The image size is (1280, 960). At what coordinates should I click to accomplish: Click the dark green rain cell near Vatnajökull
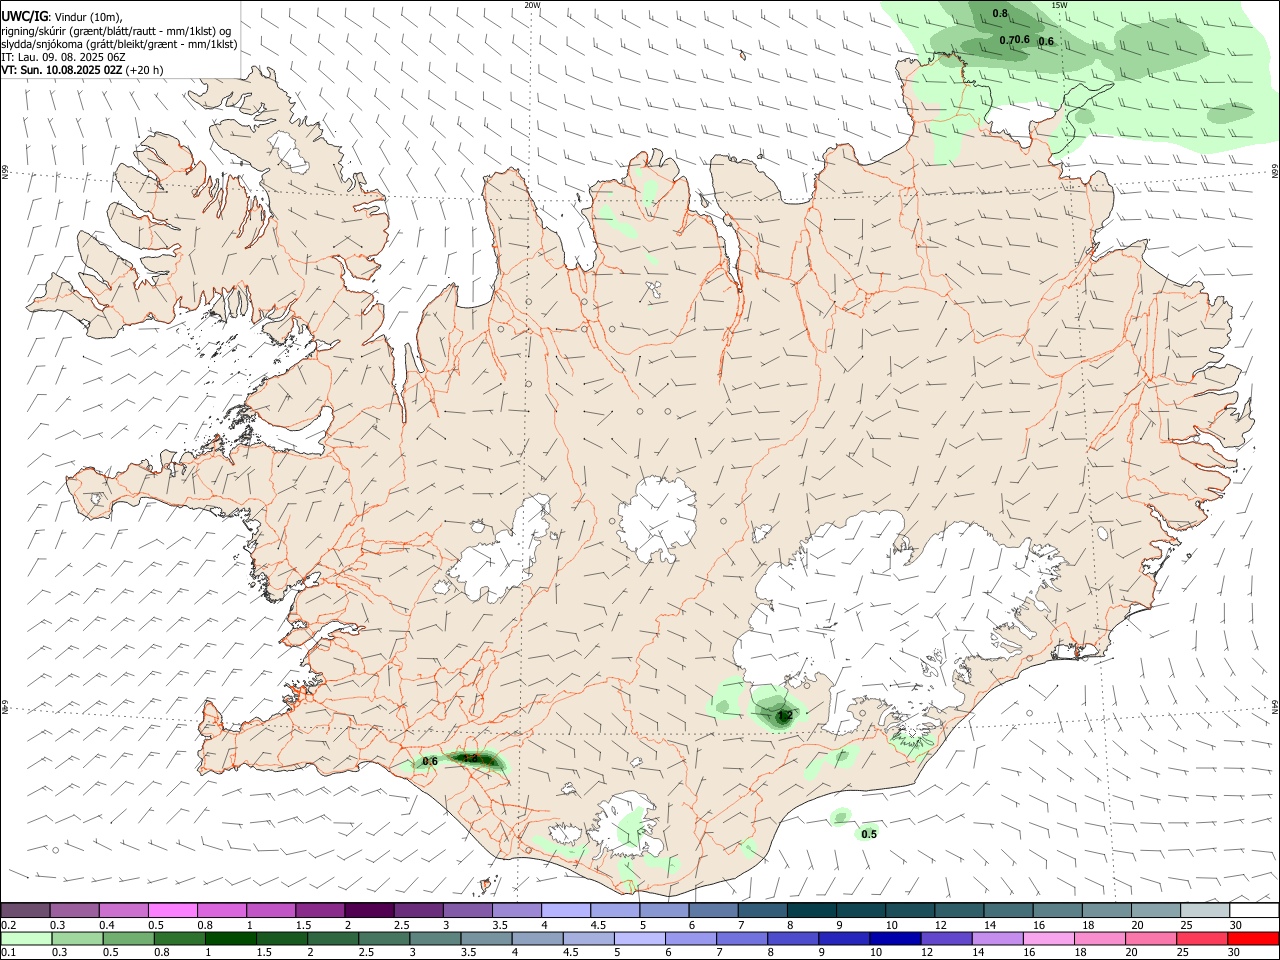(x=779, y=713)
